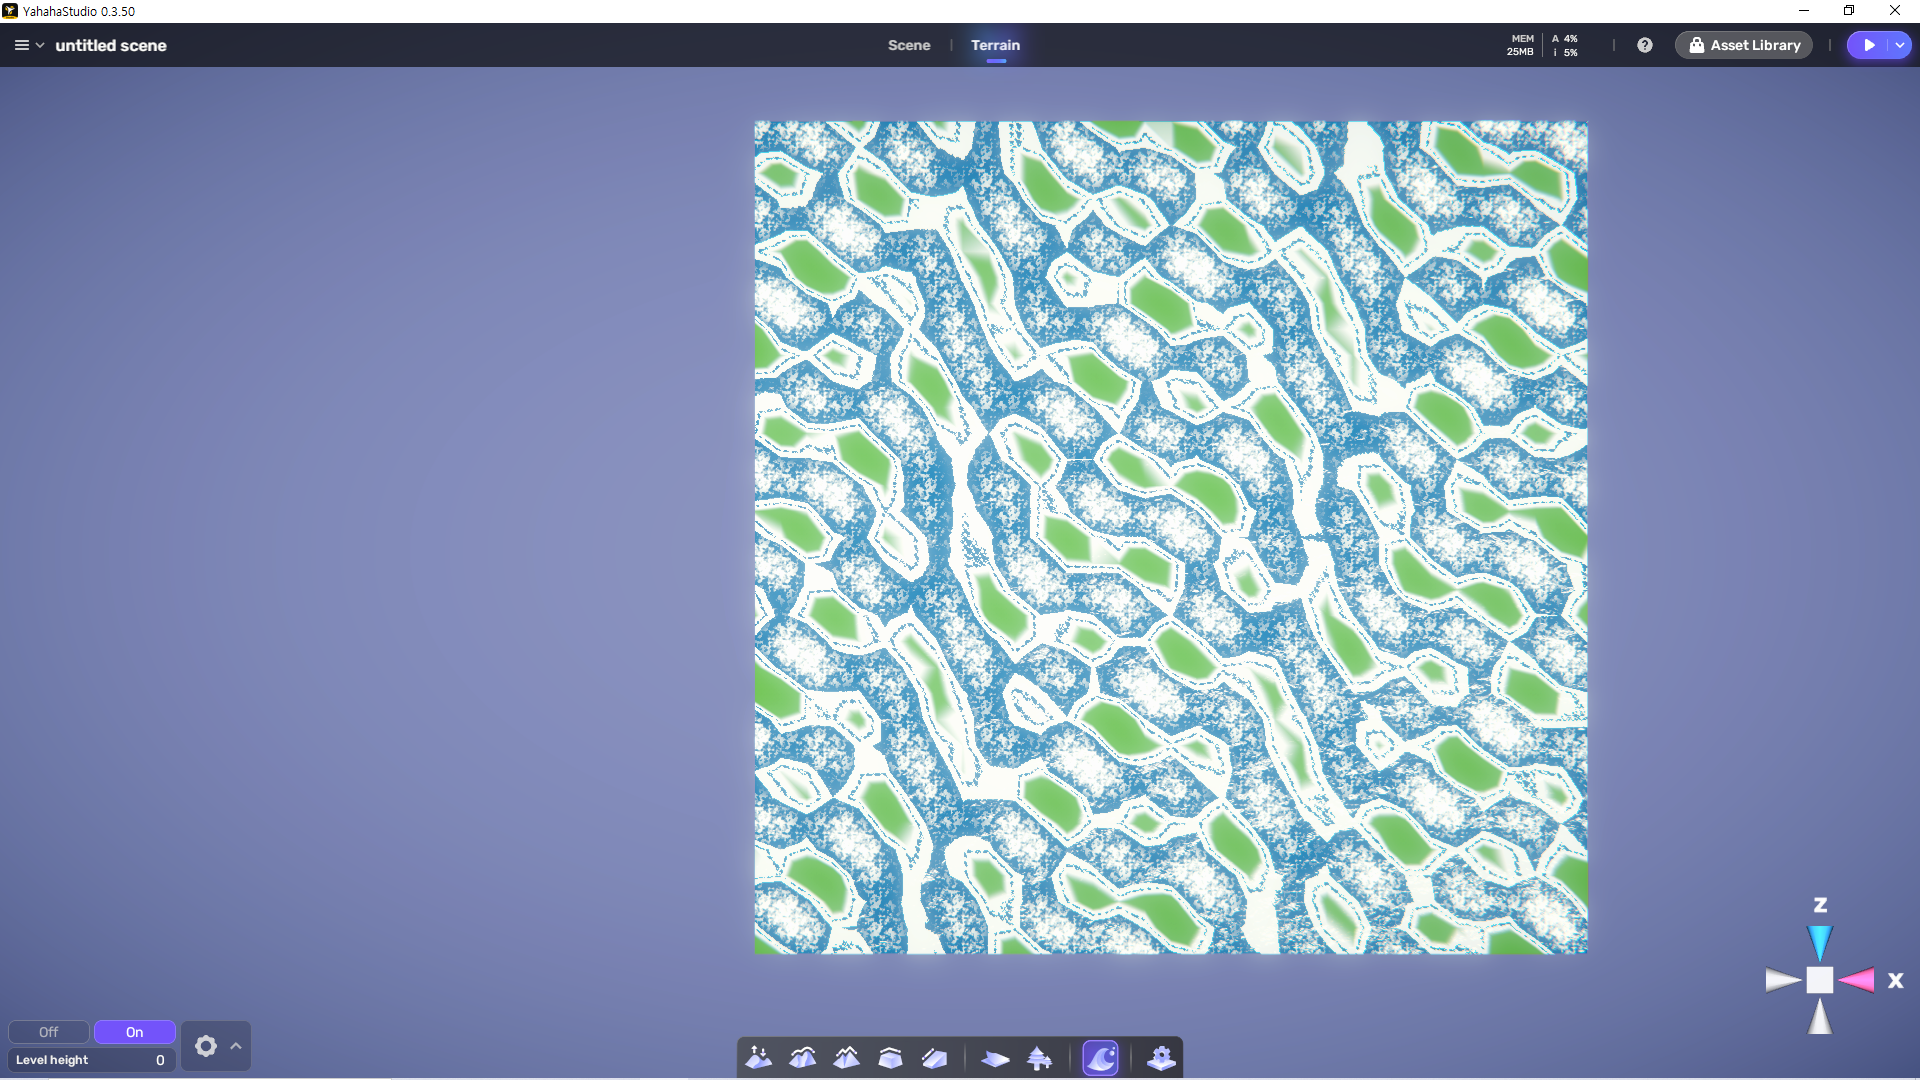Open terrain settings gear in toolbar
The height and width of the screenshot is (1080, 1920).
coord(1161,1058)
